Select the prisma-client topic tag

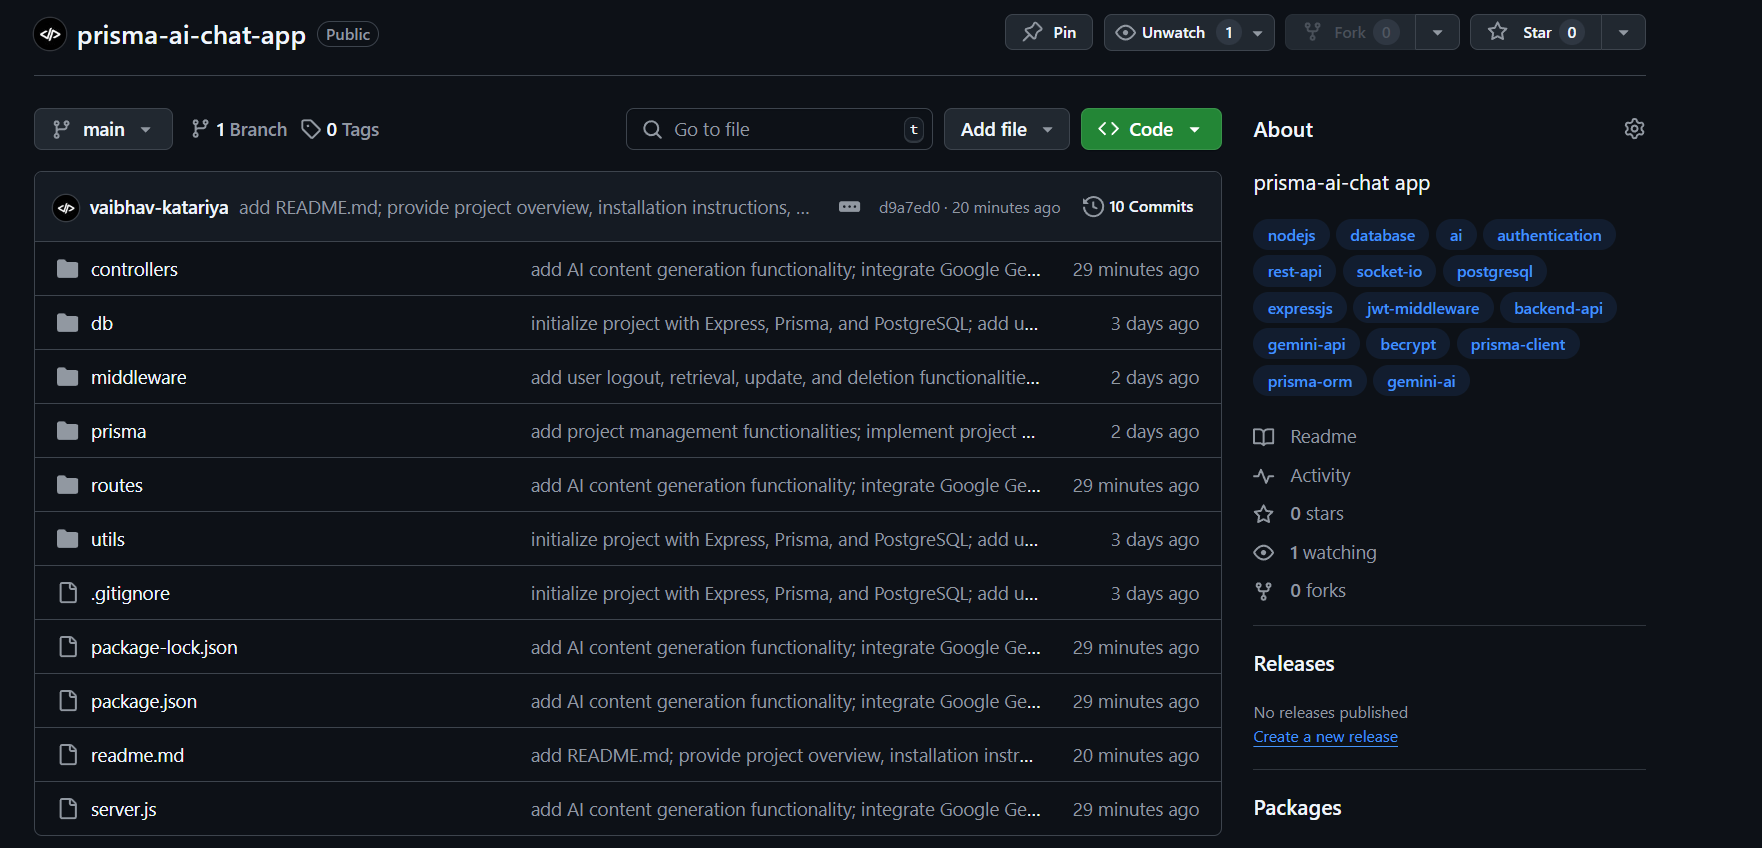(1517, 344)
